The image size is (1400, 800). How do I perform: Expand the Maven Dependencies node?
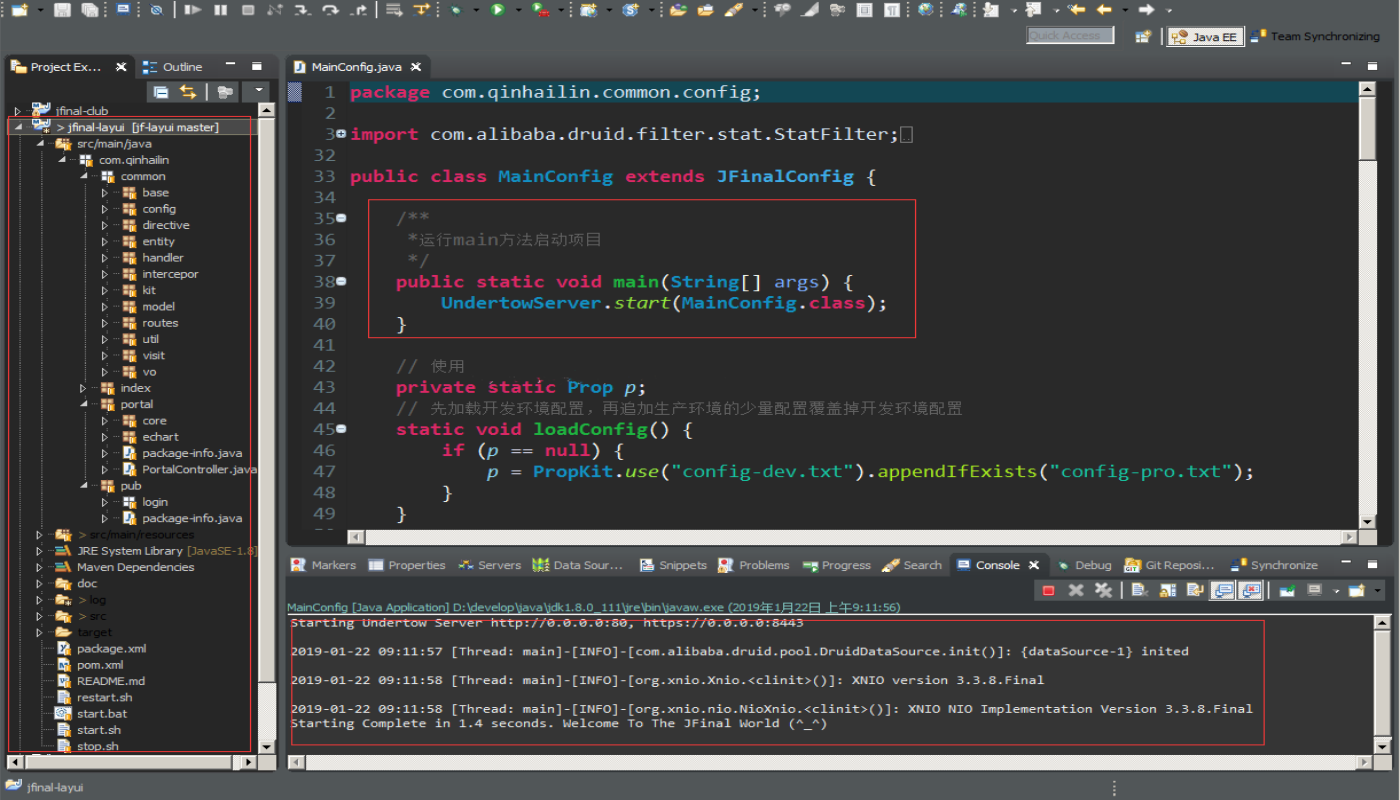[x=39, y=567]
